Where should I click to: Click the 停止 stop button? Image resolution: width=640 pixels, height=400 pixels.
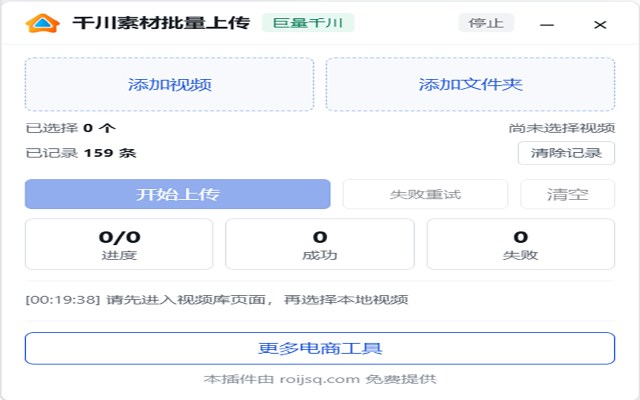click(486, 23)
